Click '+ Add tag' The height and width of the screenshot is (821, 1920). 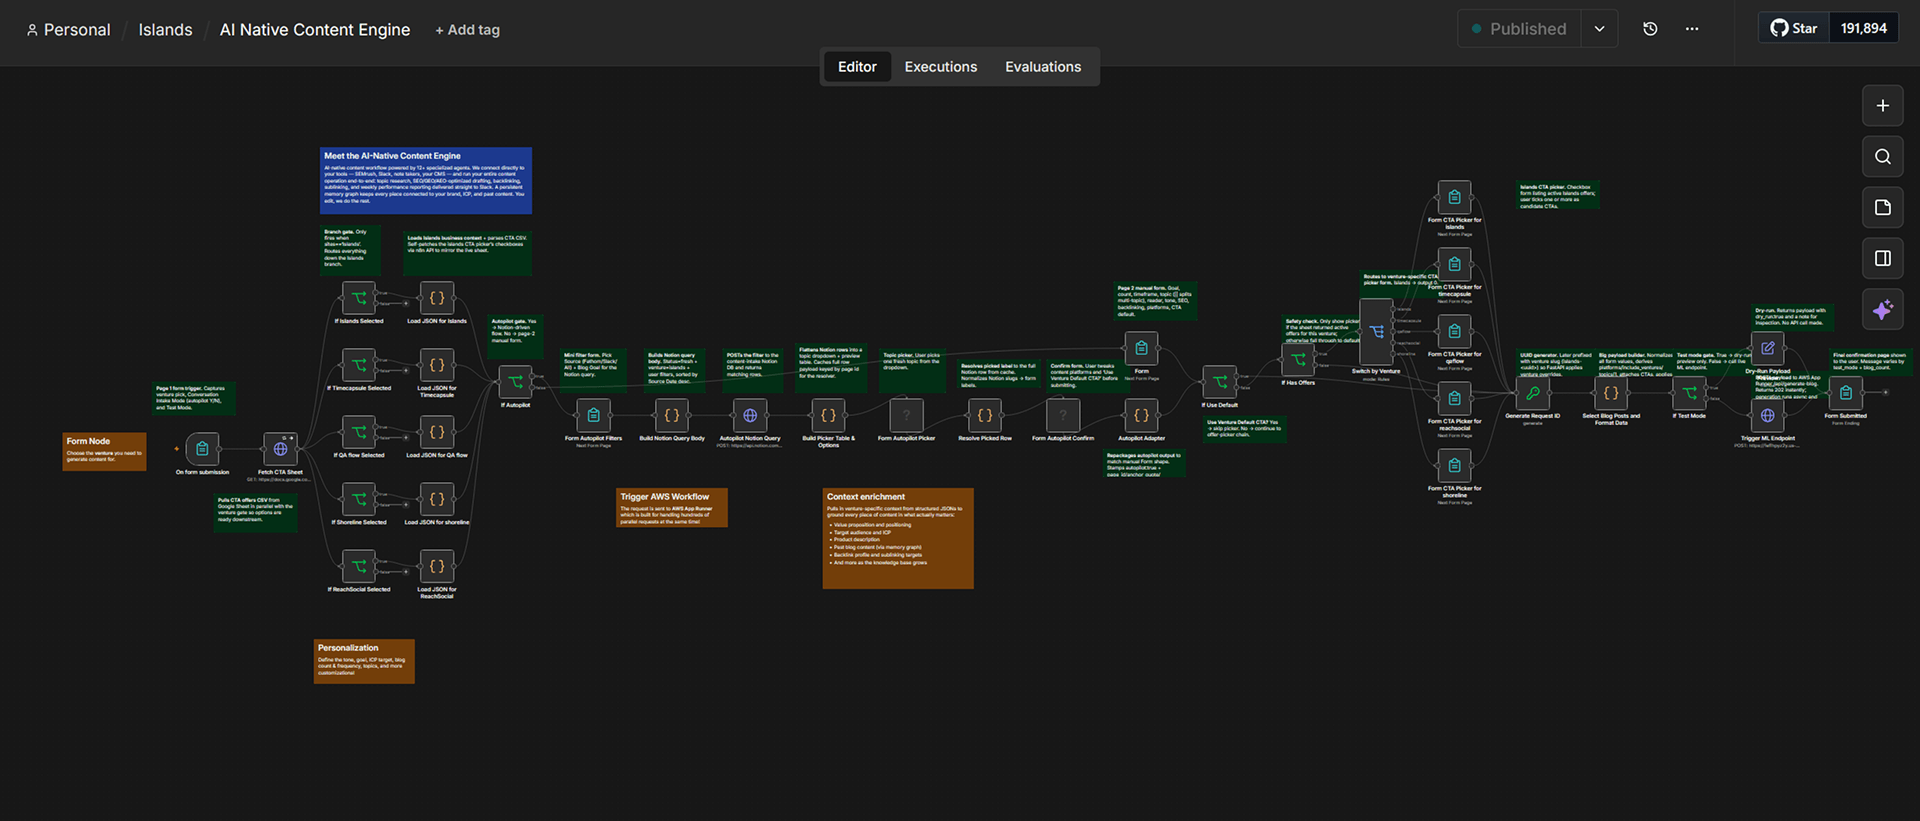point(468,30)
